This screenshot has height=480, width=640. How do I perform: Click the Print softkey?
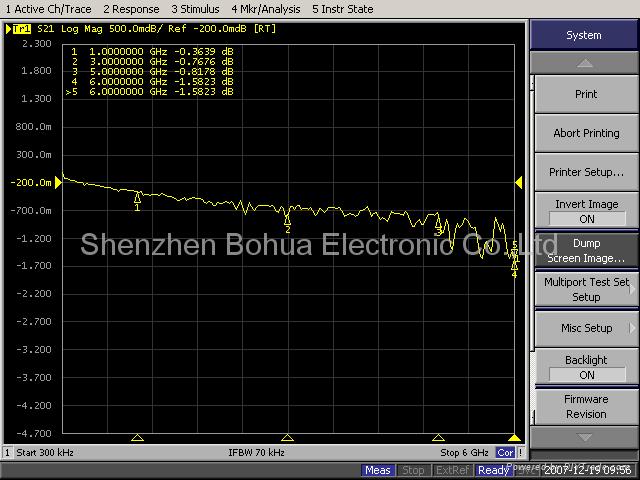[586, 94]
